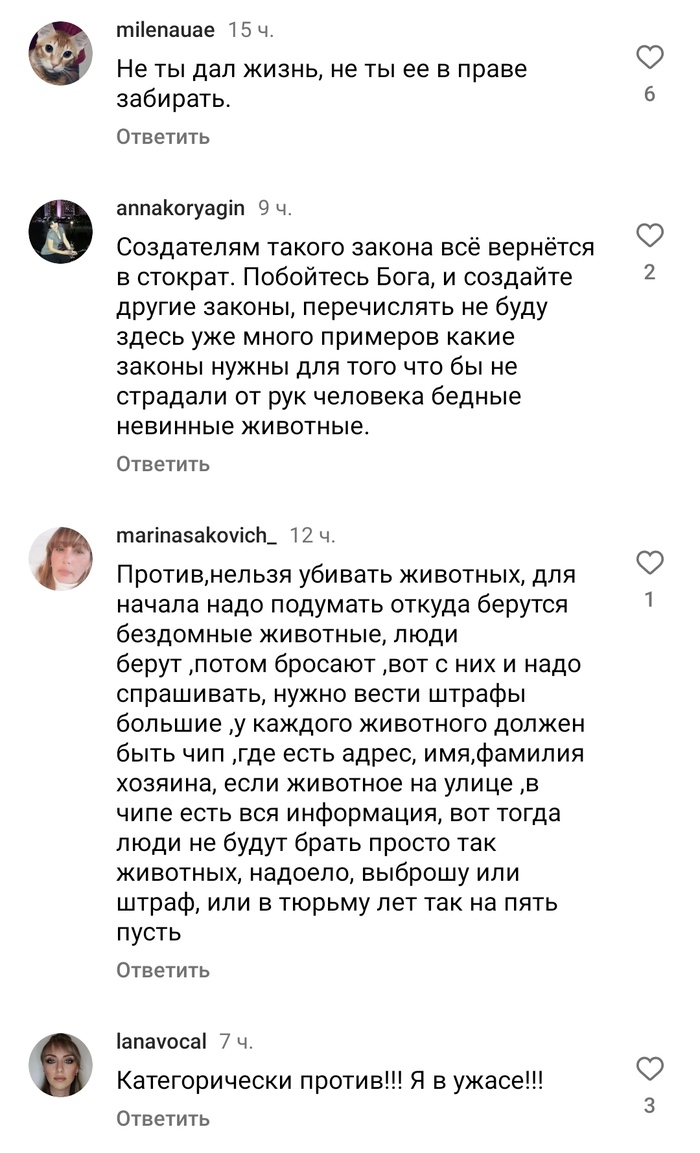Open milenauae's cat profile picture
This screenshot has width=700, height=1153.
60,54
